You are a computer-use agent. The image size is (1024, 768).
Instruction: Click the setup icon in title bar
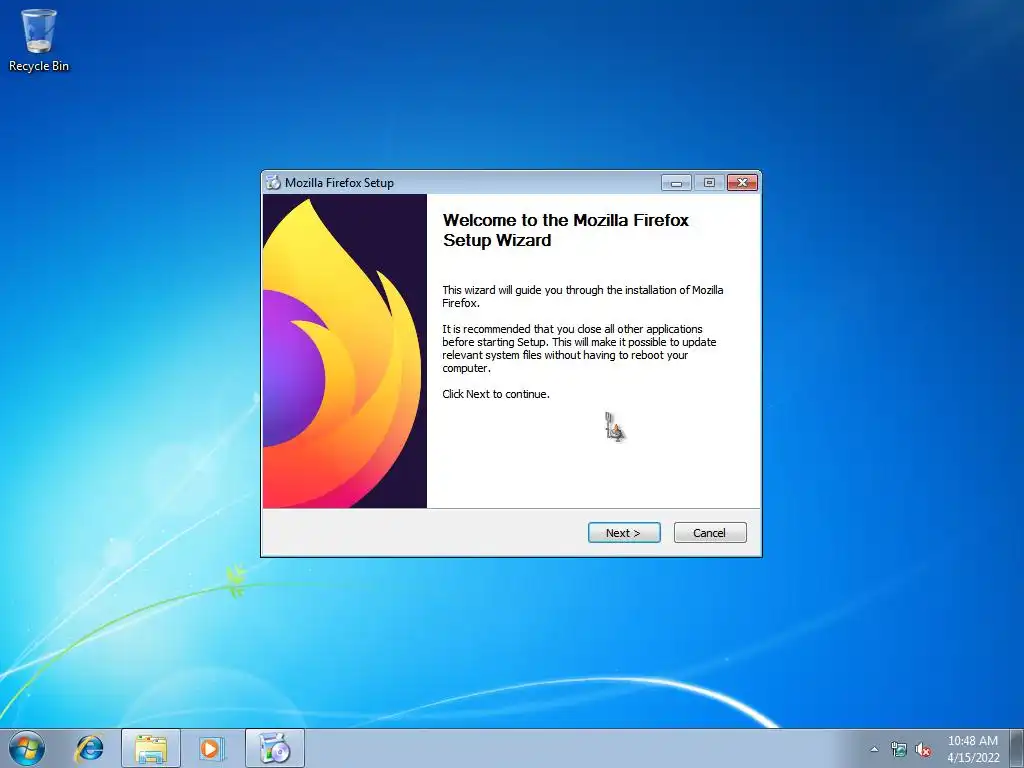273,183
